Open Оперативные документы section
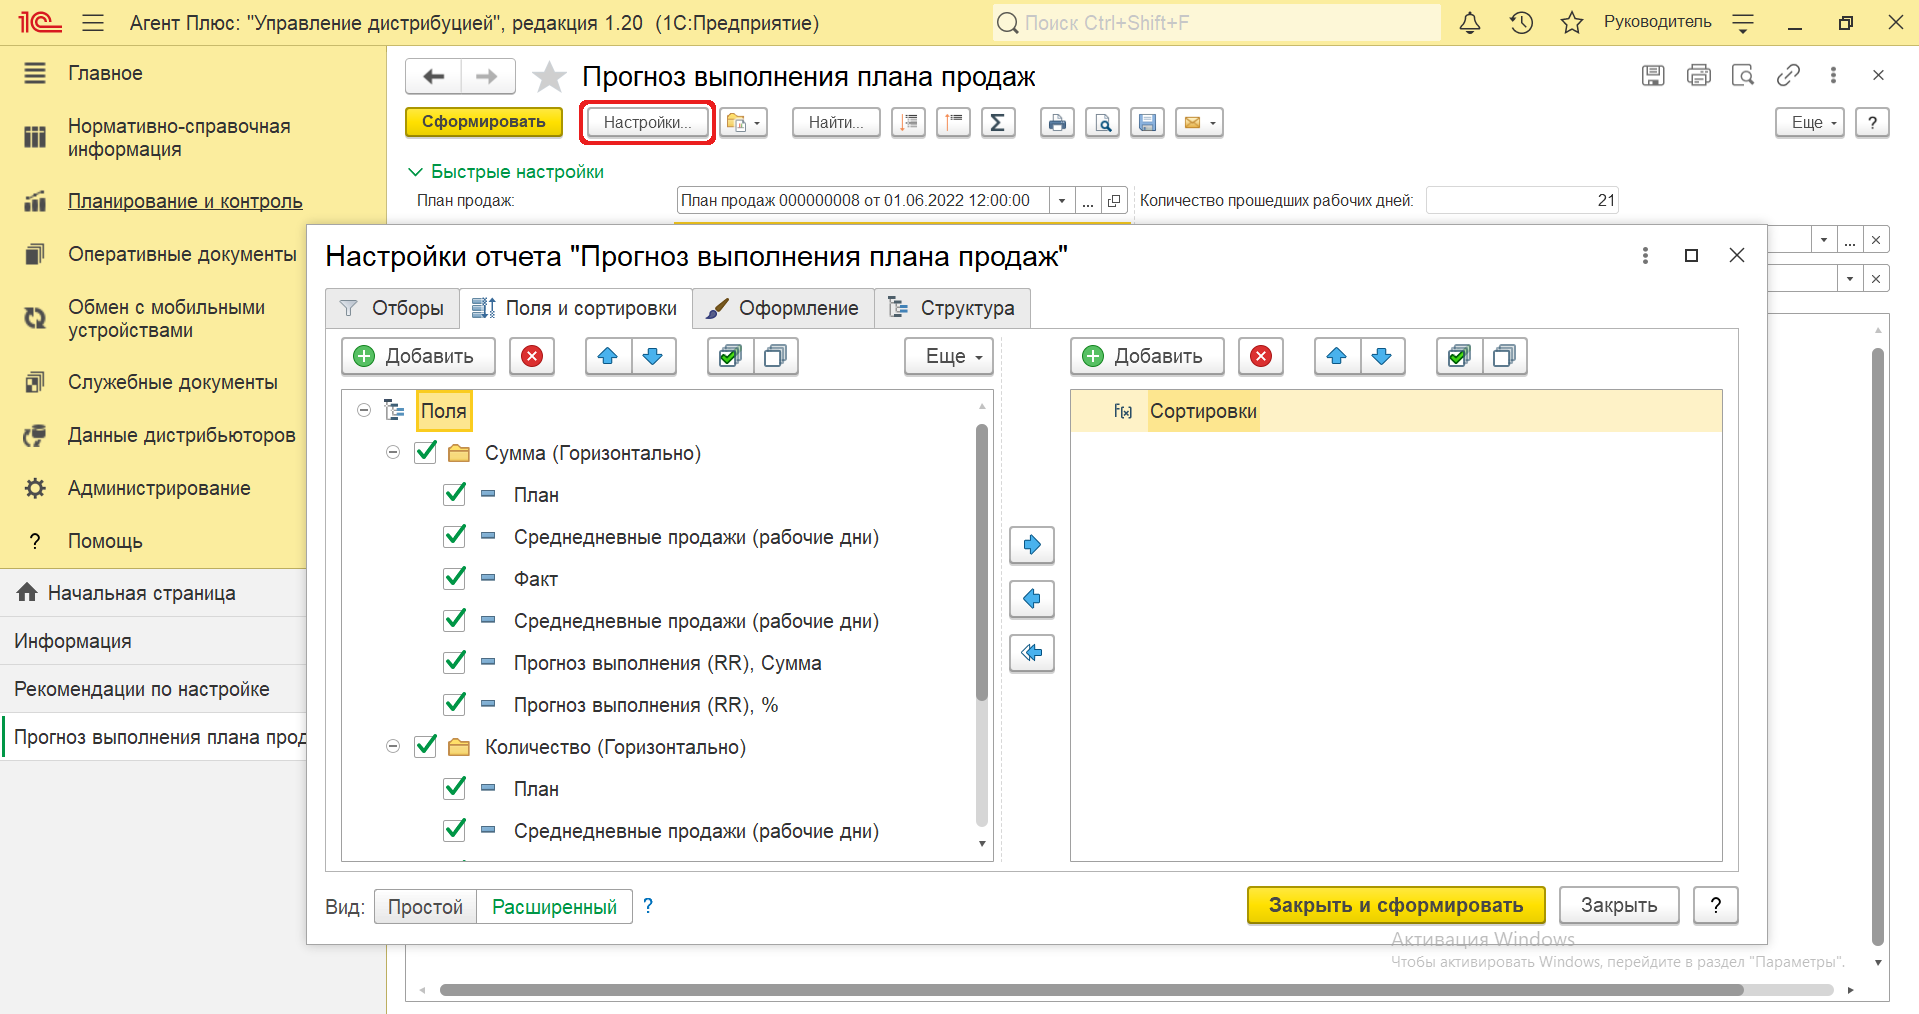This screenshot has height=1014, width=1919. point(182,254)
